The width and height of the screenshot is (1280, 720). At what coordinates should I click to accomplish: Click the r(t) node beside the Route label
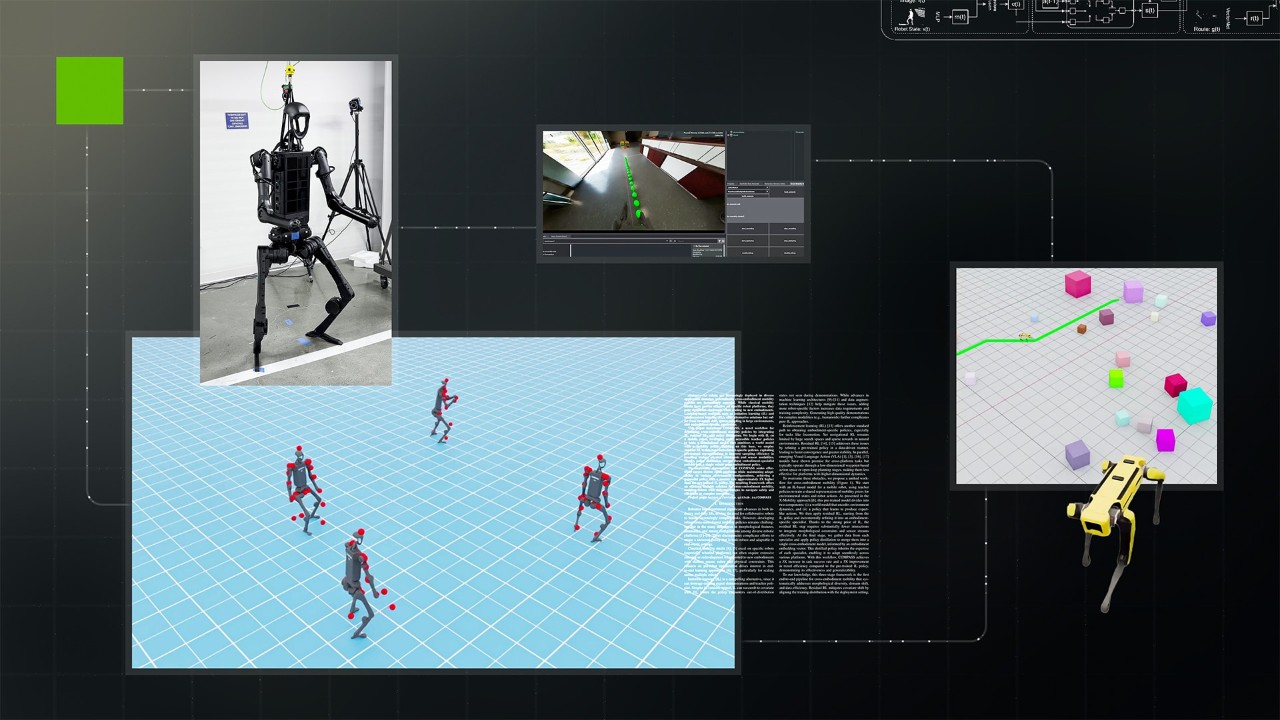pyautogui.click(x=1254, y=19)
